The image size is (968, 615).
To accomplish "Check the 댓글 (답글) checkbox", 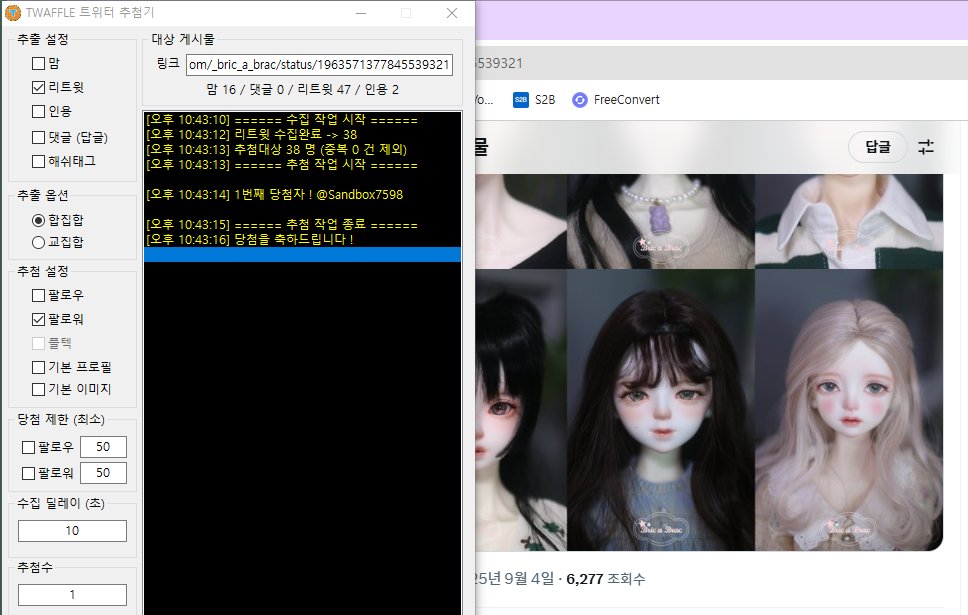I will [38, 137].
